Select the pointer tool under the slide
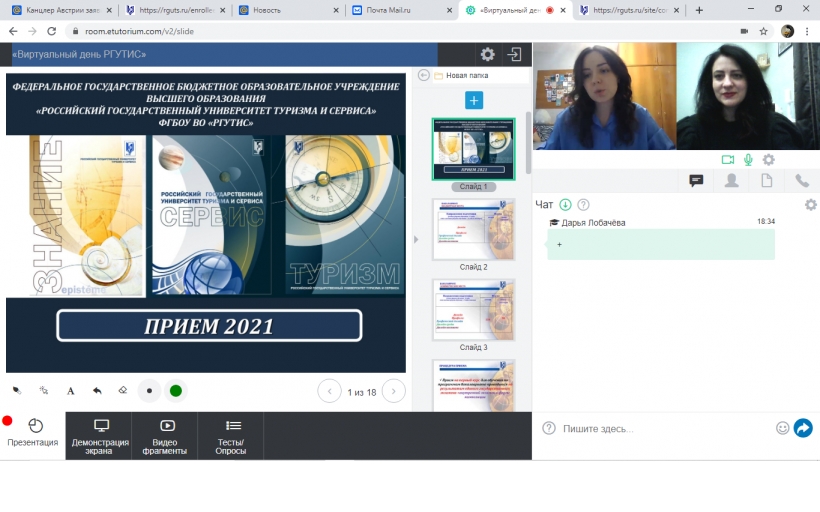 [17, 391]
